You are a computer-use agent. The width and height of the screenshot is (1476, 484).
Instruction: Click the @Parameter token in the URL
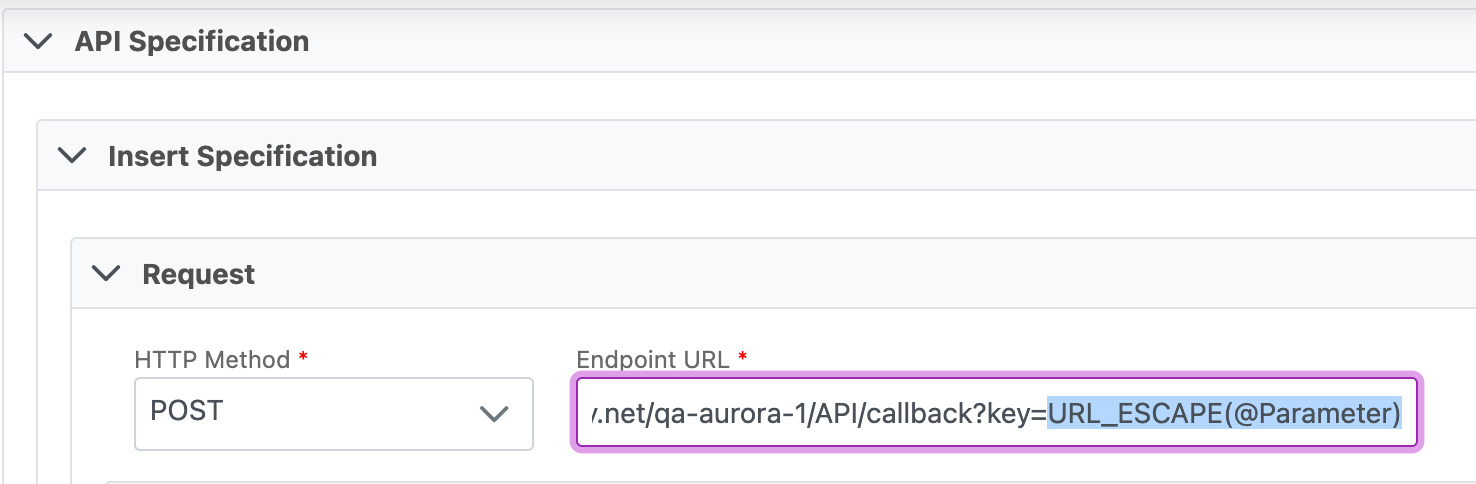point(1310,412)
